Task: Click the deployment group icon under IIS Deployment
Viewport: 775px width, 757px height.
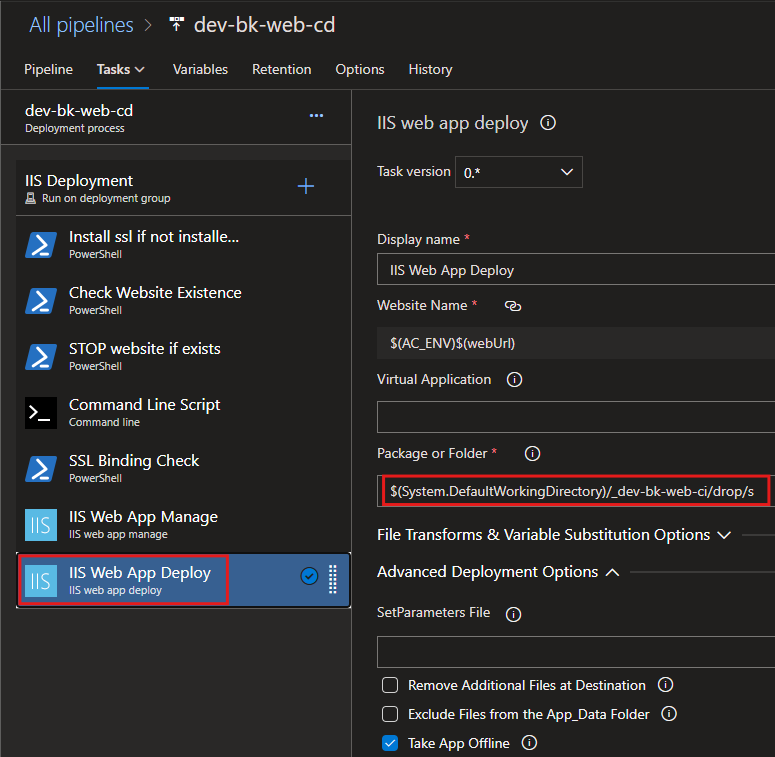Action: [31, 199]
